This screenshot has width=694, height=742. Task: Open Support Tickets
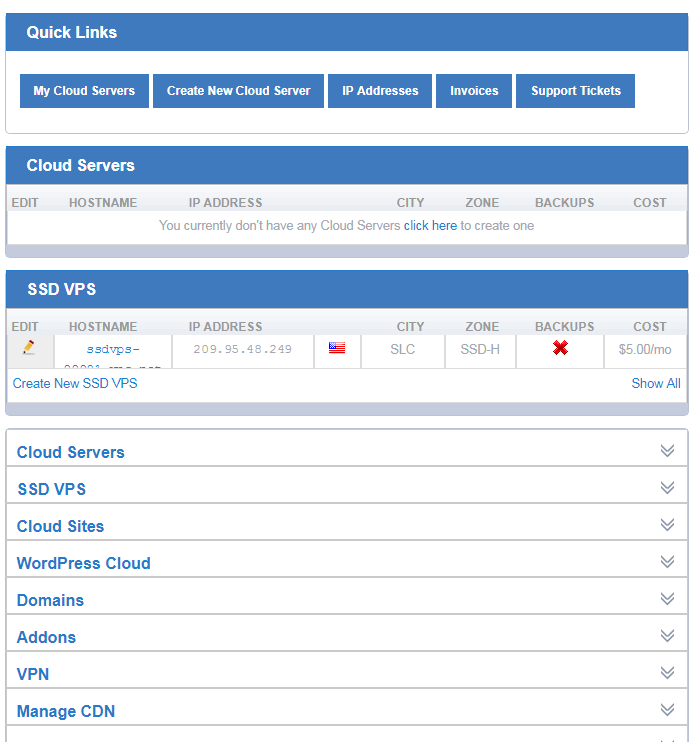tap(575, 91)
